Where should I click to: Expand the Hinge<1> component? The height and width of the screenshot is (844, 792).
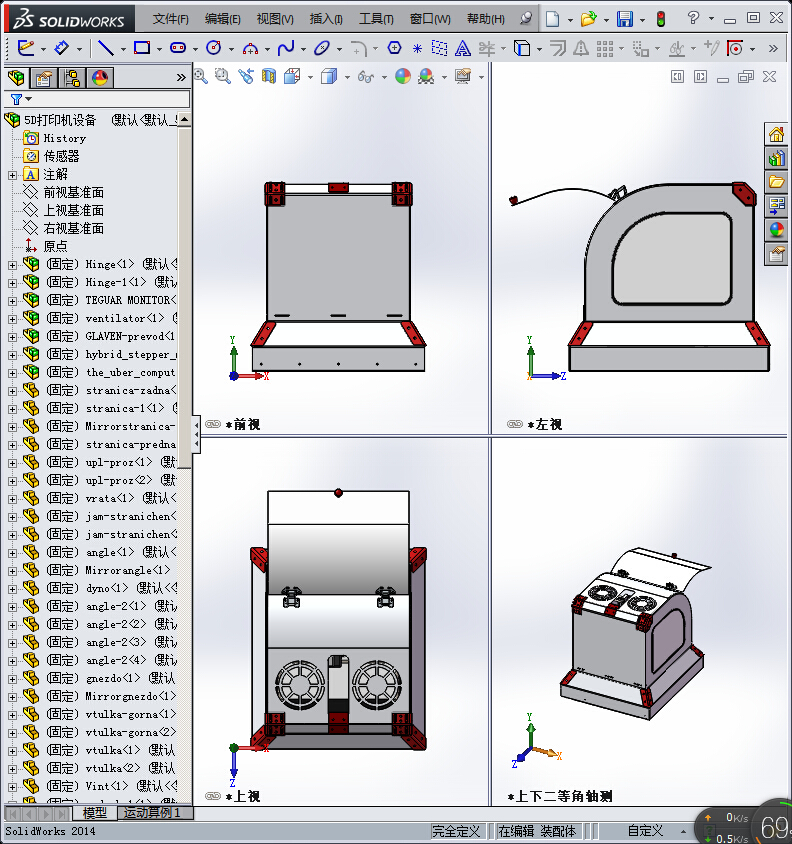click(12, 265)
